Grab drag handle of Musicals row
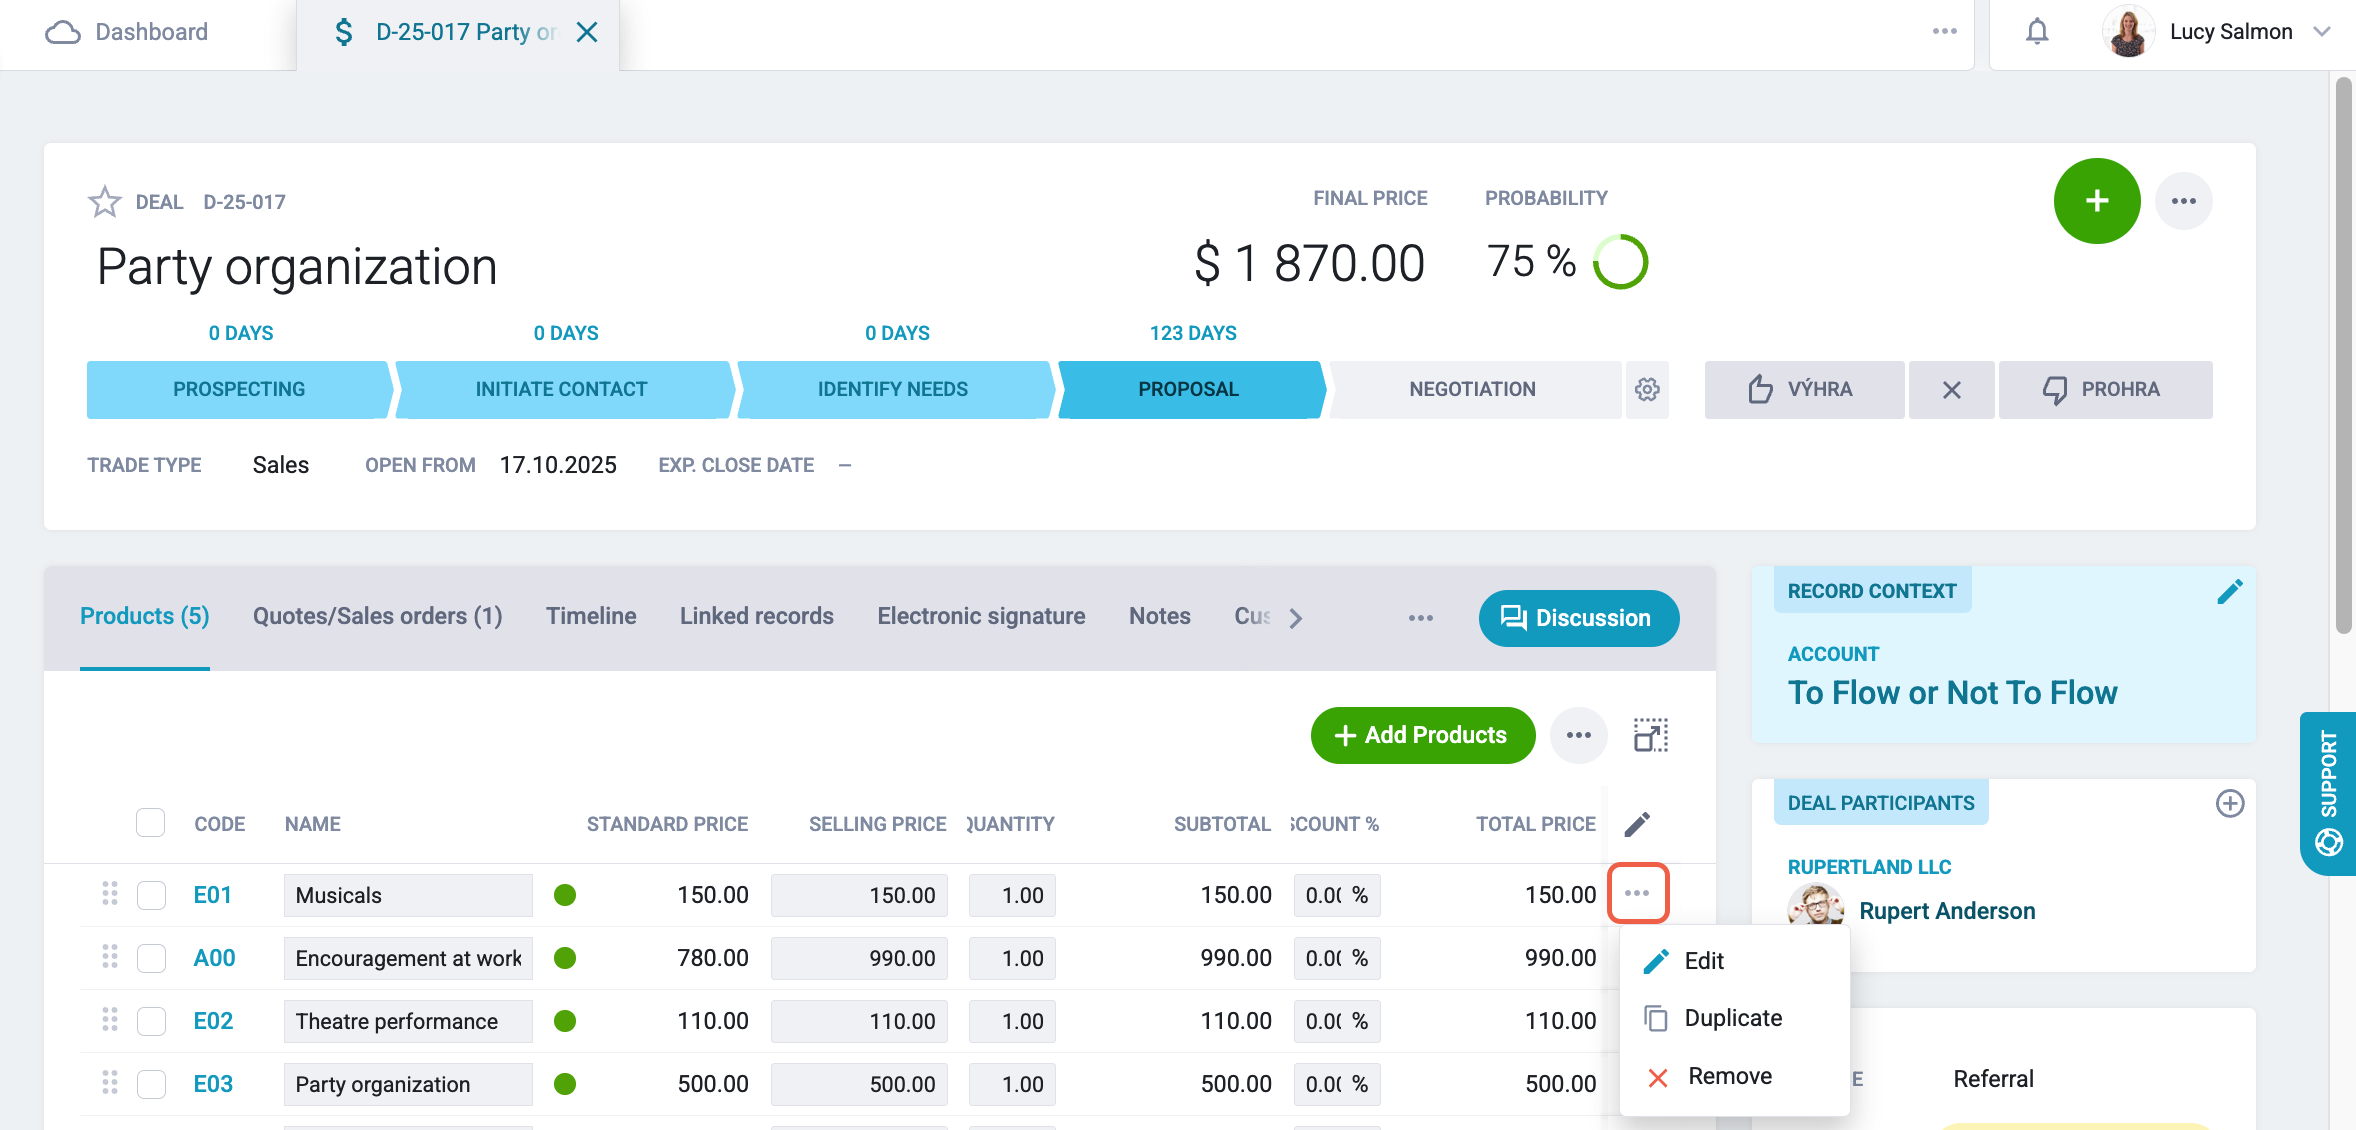 (x=110, y=894)
